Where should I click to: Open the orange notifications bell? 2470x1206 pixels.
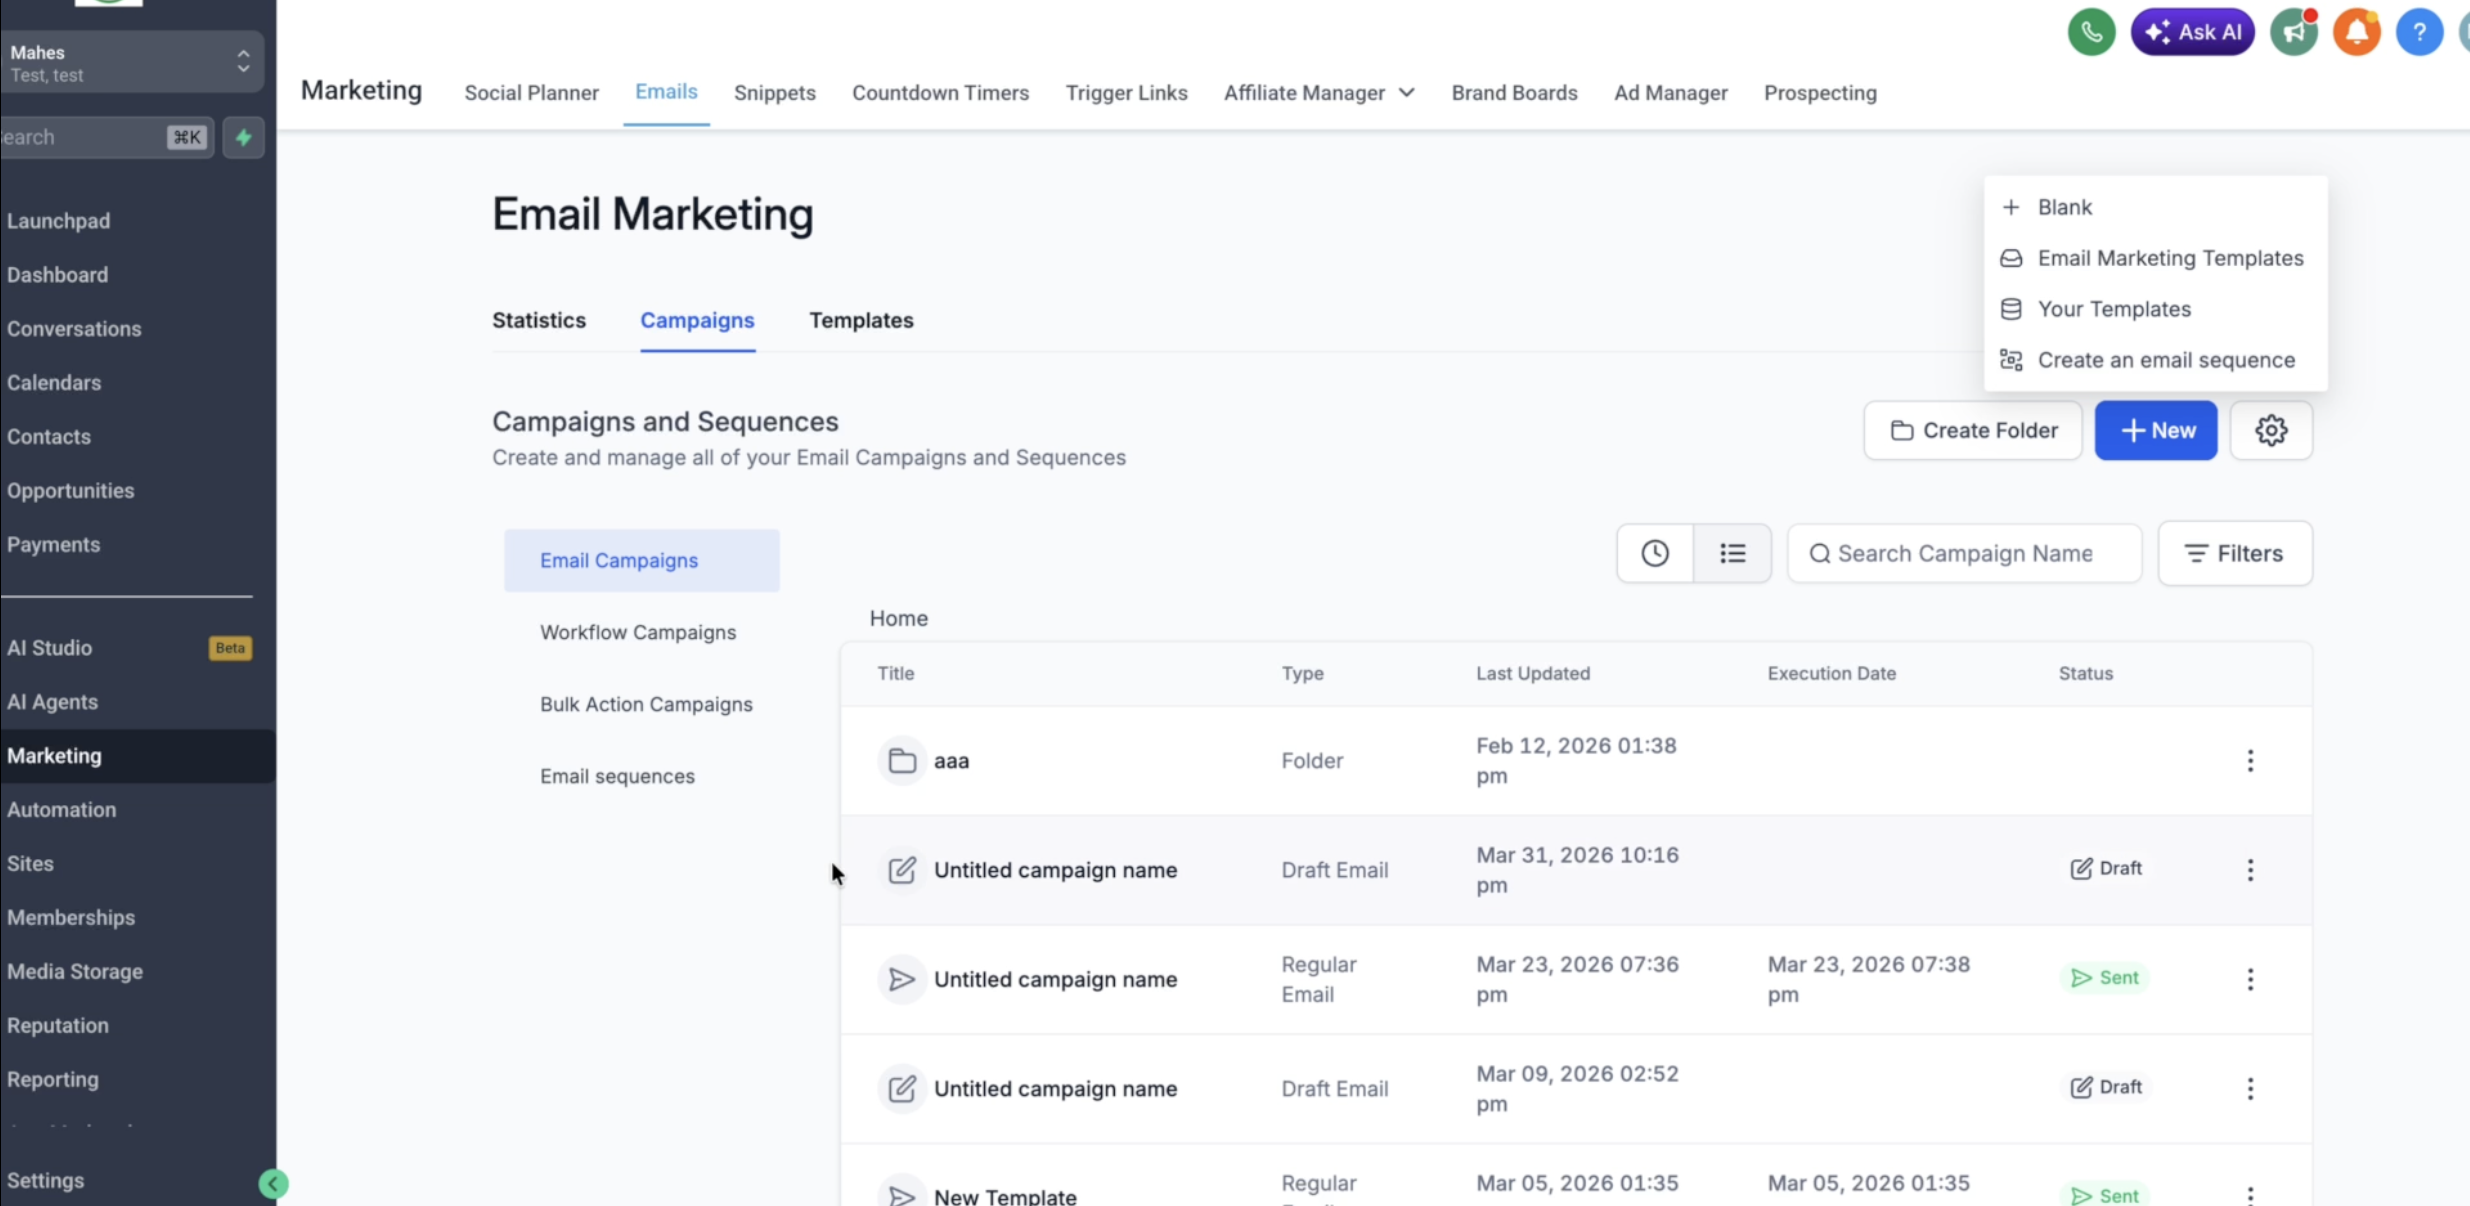2356,32
